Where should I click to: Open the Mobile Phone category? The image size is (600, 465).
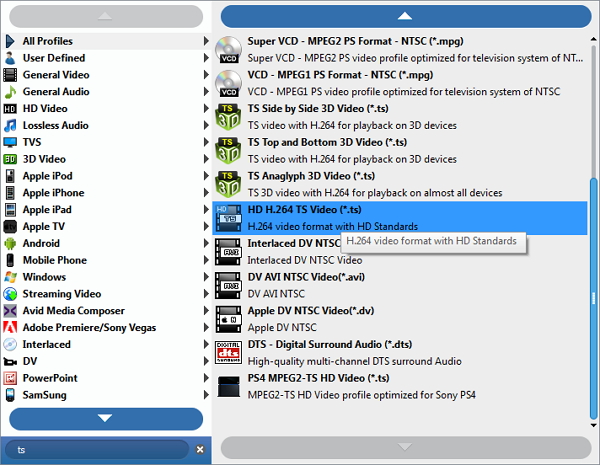coord(106,260)
